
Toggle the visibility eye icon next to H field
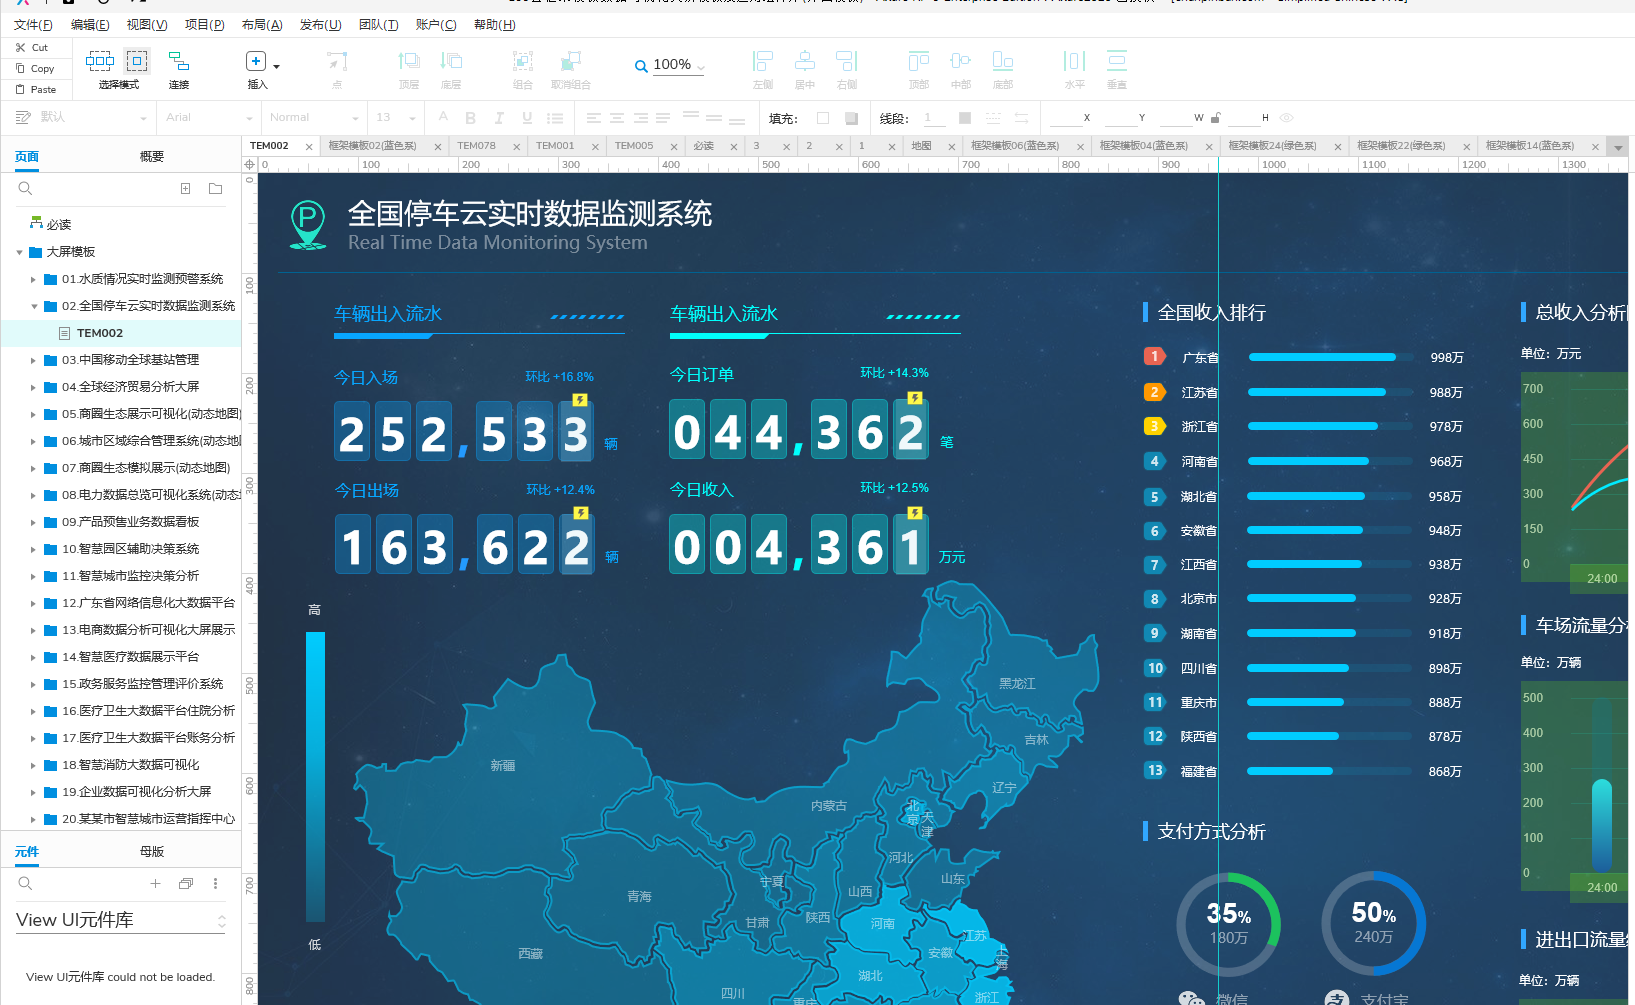(x=1287, y=118)
